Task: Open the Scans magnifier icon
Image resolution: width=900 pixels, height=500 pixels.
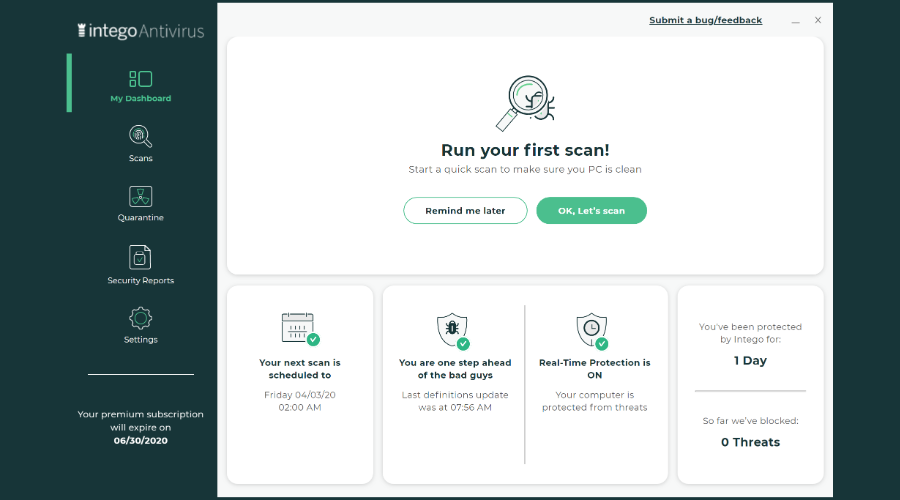Action: point(140,137)
